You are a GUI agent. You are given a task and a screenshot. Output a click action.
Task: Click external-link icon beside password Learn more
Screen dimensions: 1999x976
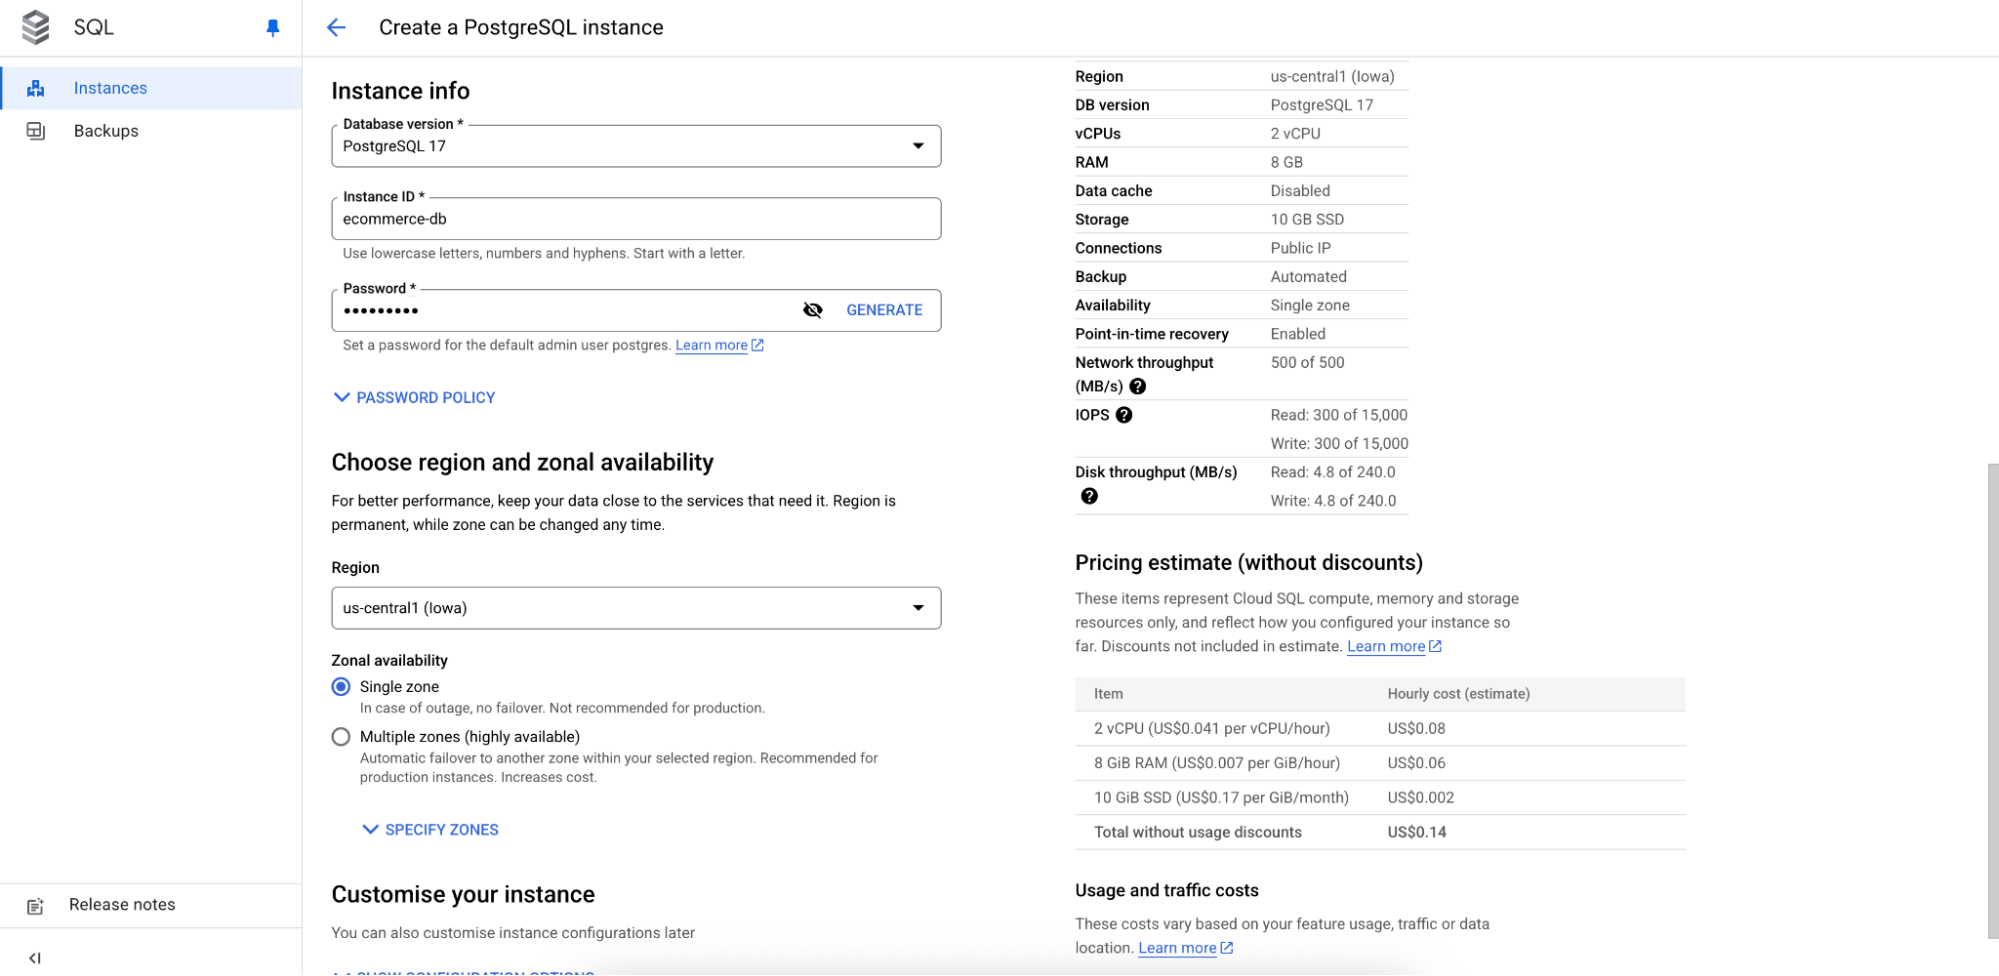(x=757, y=345)
